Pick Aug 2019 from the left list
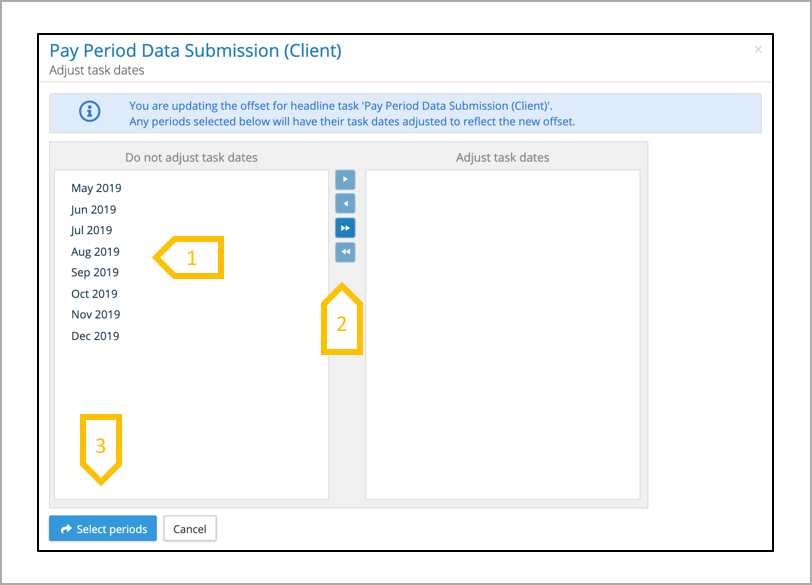 [95, 252]
